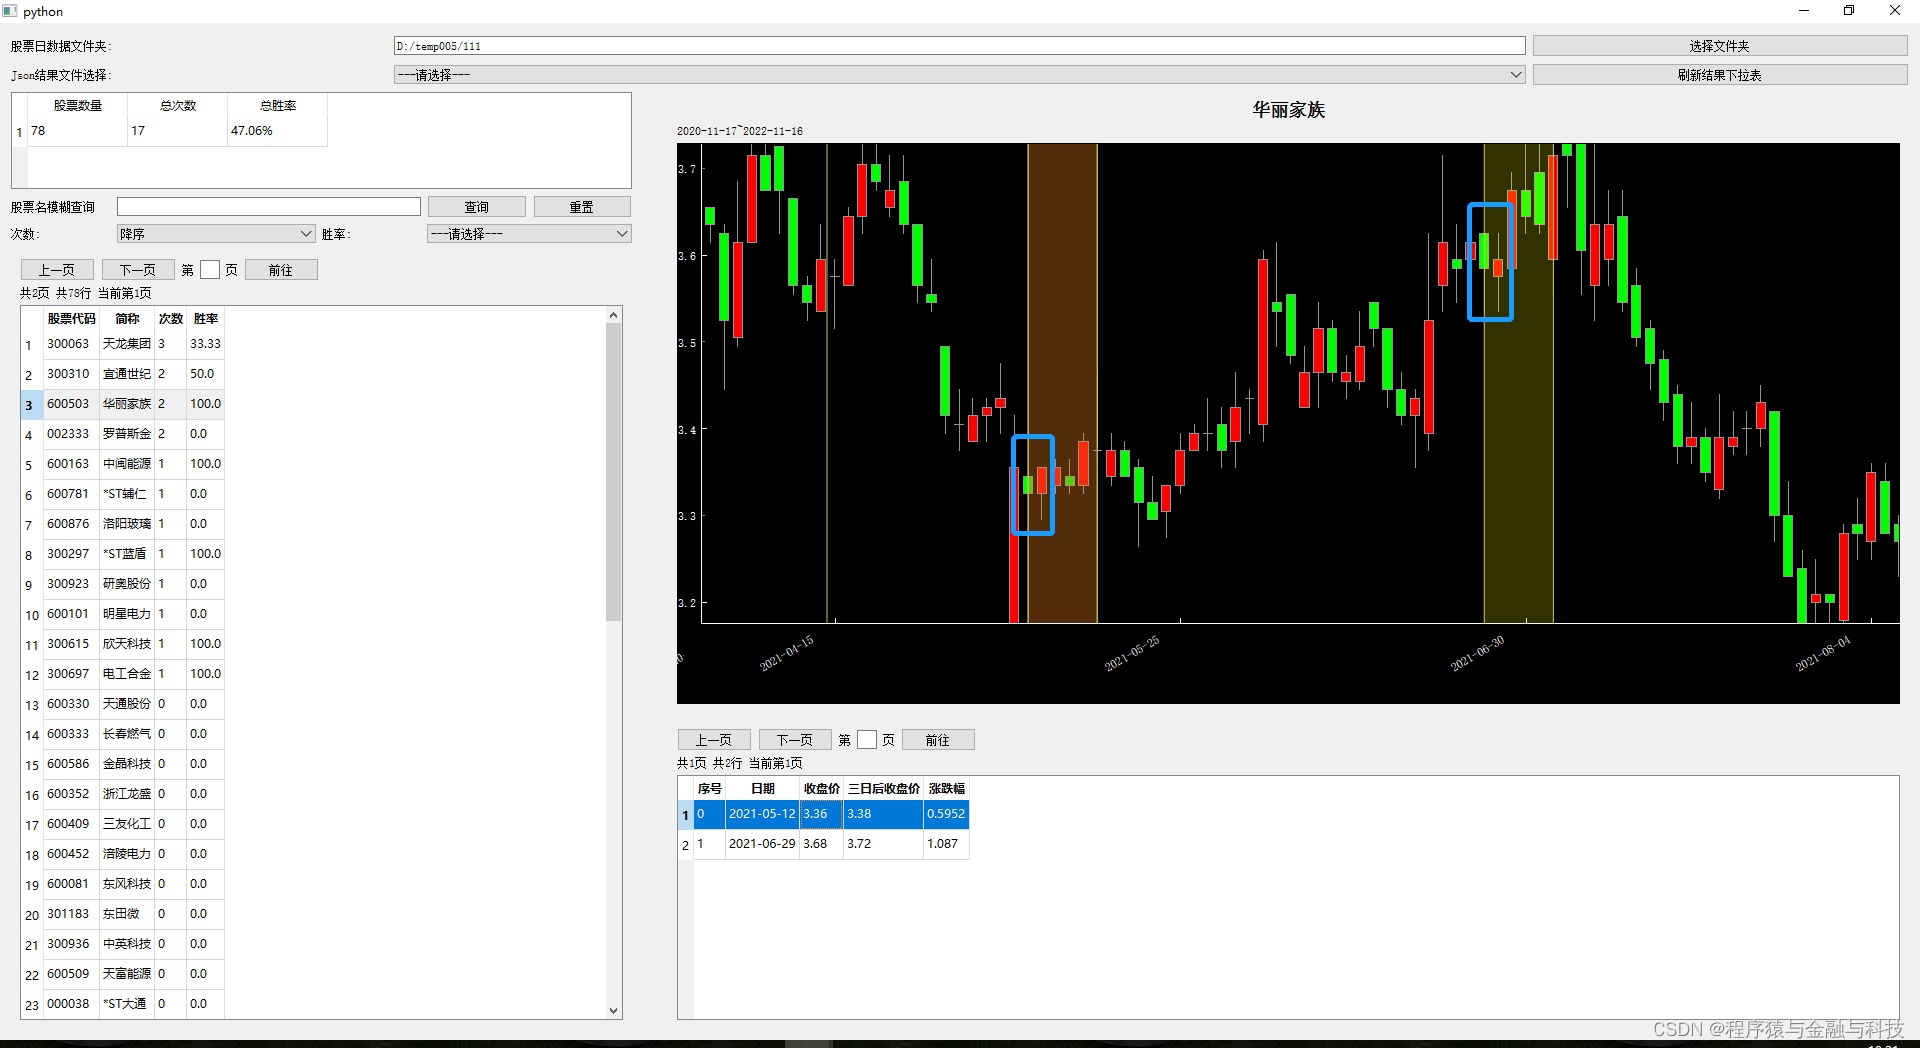Select stock 600586 金晶科技
The width and height of the screenshot is (1920, 1048).
[124, 764]
